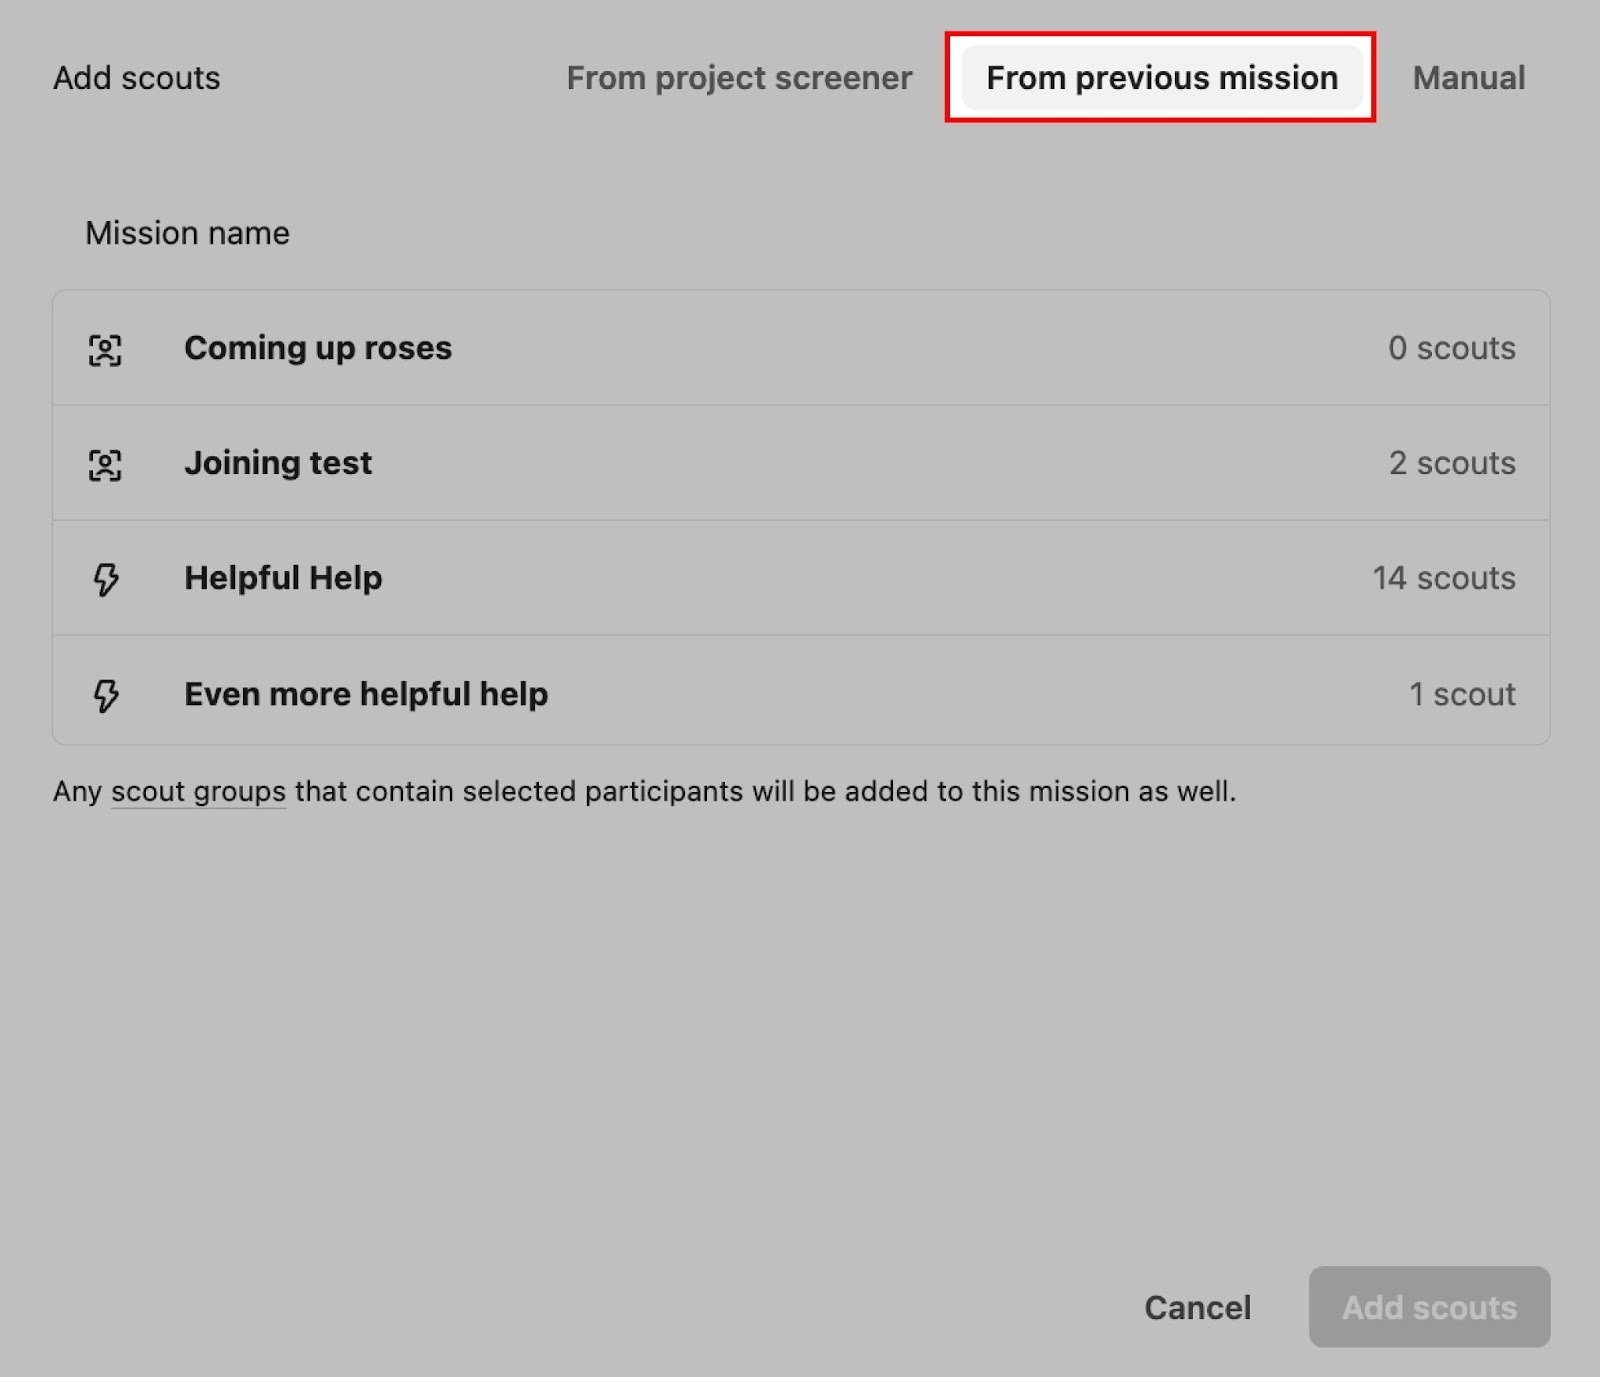Pick the Helpful Help mission name
Image resolution: width=1600 pixels, height=1377 pixels.
click(283, 578)
